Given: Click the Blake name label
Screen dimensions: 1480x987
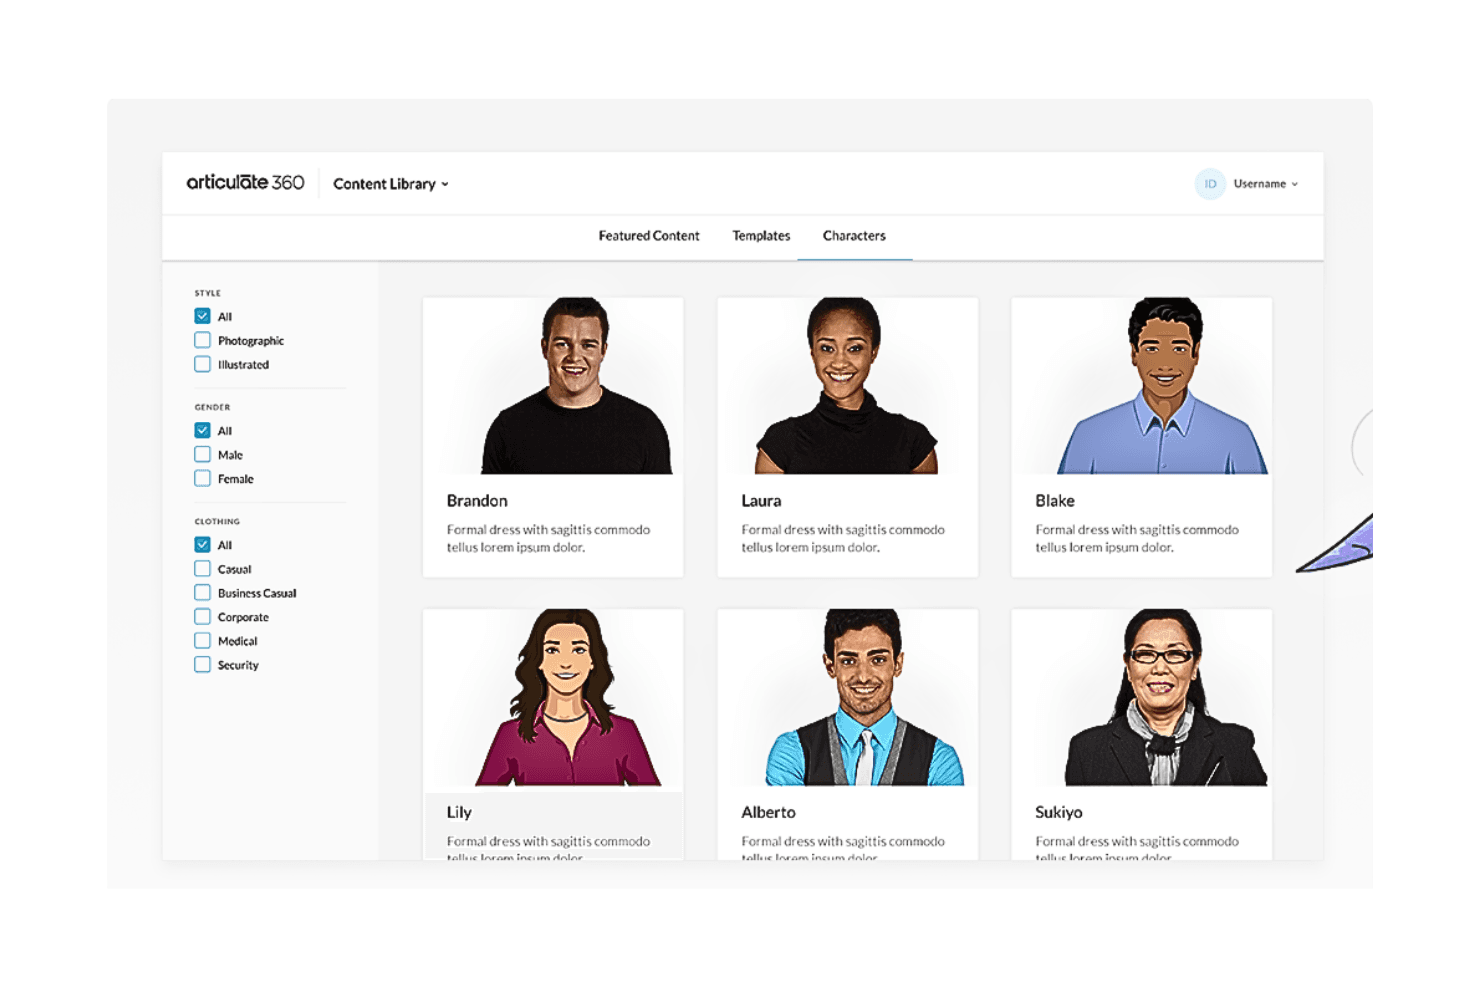Looking at the screenshot, I should (x=1055, y=501).
